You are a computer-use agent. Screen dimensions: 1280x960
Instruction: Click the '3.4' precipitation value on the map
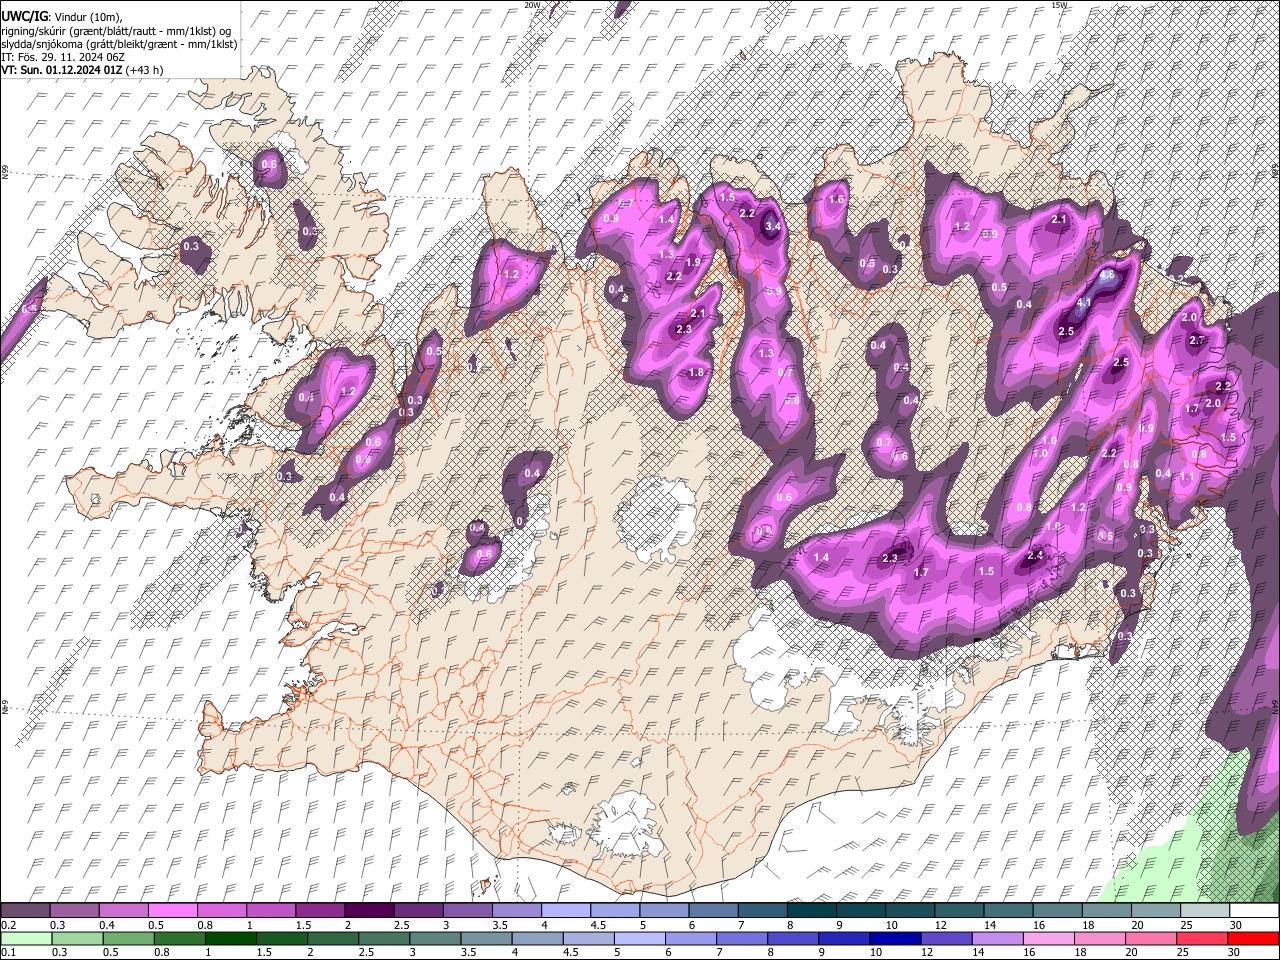(773, 227)
